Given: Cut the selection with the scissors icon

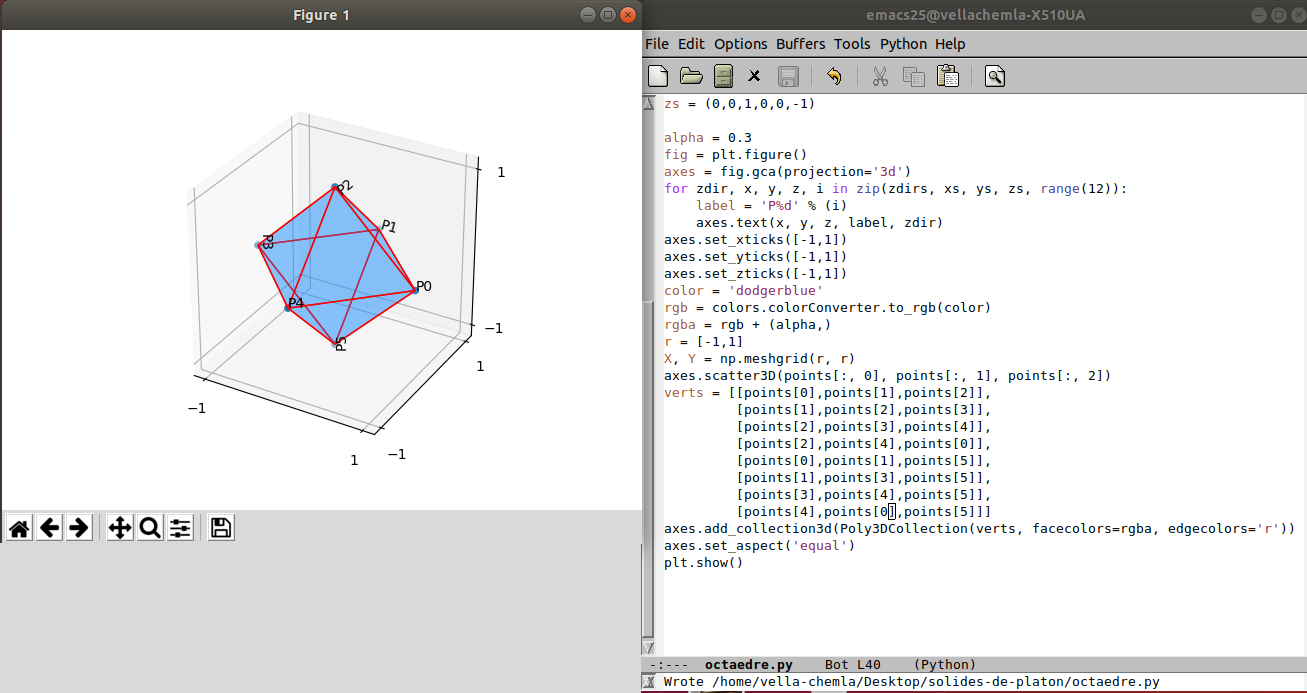Looking at the screenshot, I should pyautogui.click(x=880, y=76).
